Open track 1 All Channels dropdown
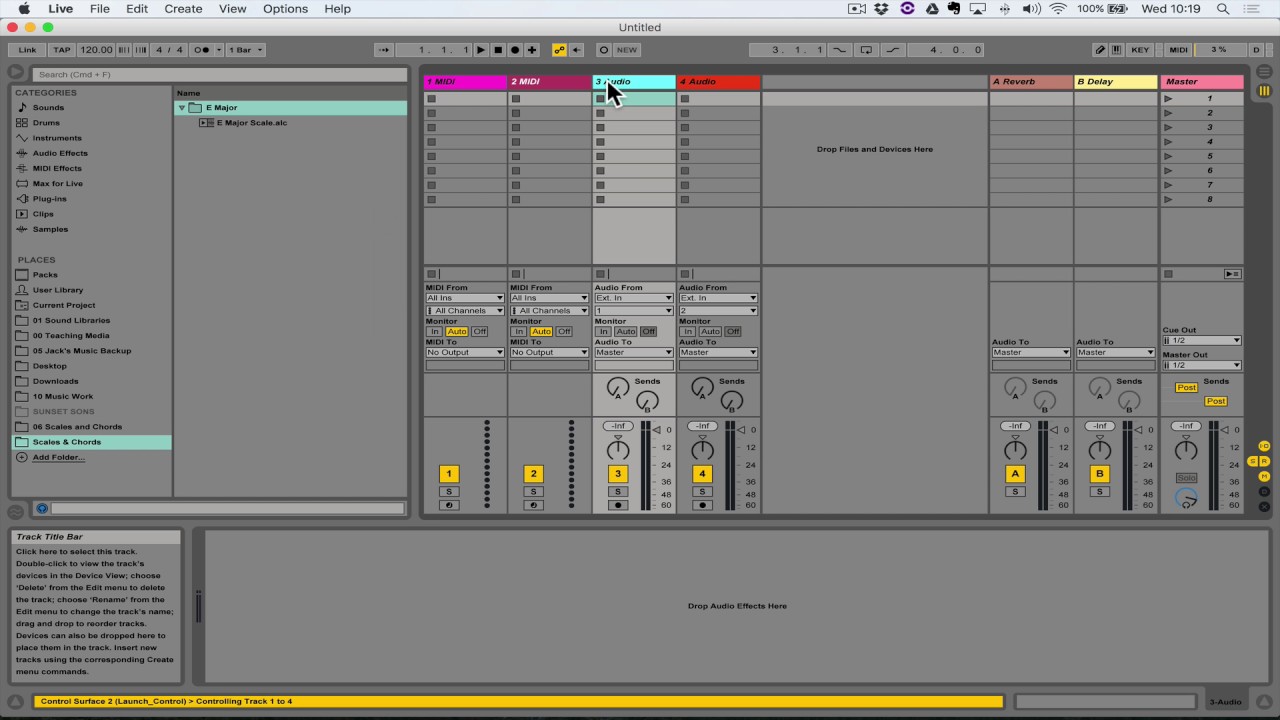 click(465, 311)
